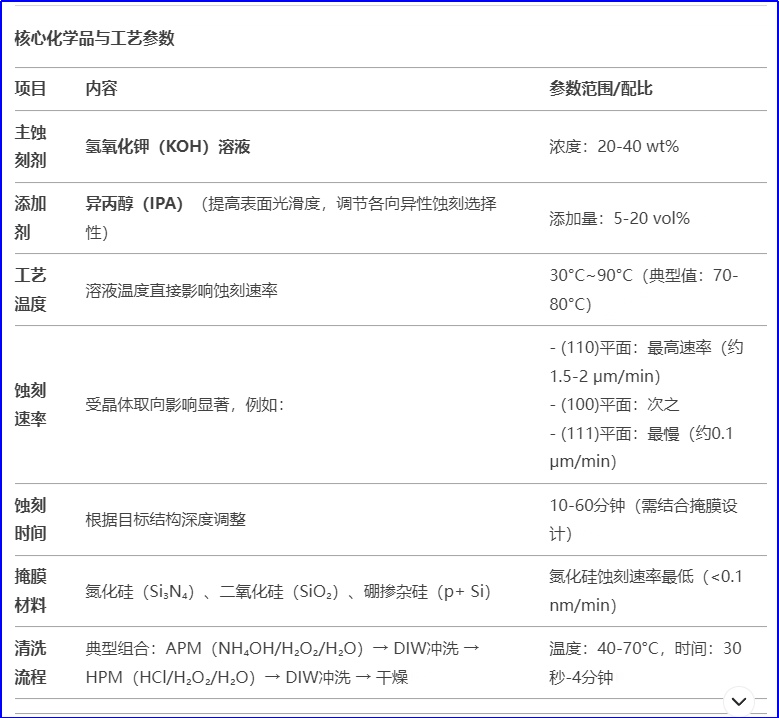Click text APM（NH₄OH/H₂O₂/H₂O）
Screen dimensions: 779x718
click(x=265, y=648)
